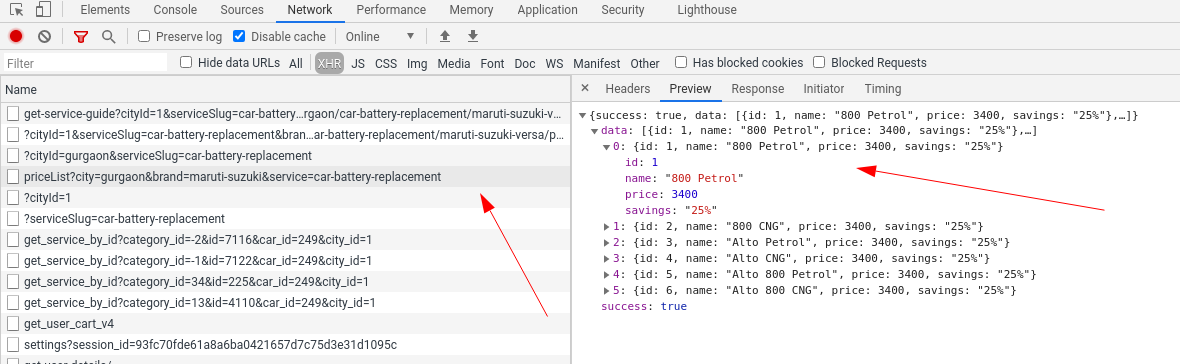The image size is (1180, 364).
Task: Open the Online throttling dropdown
Action: click(380, 36)
